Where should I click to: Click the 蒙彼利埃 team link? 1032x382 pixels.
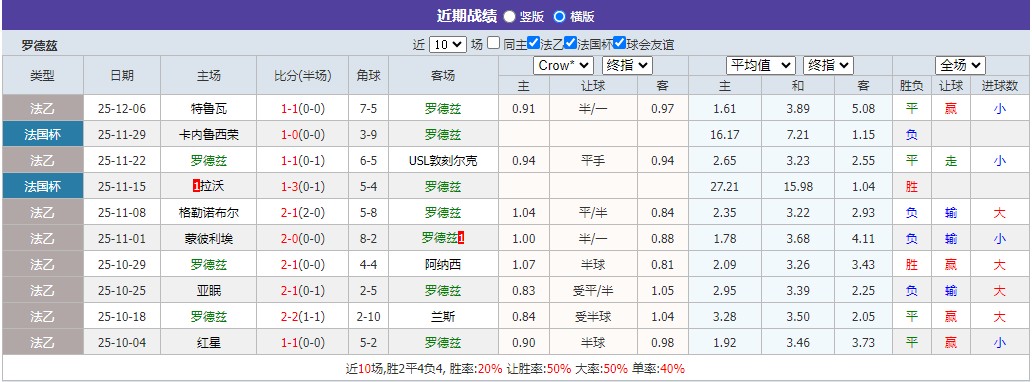(x=209, y=238)
